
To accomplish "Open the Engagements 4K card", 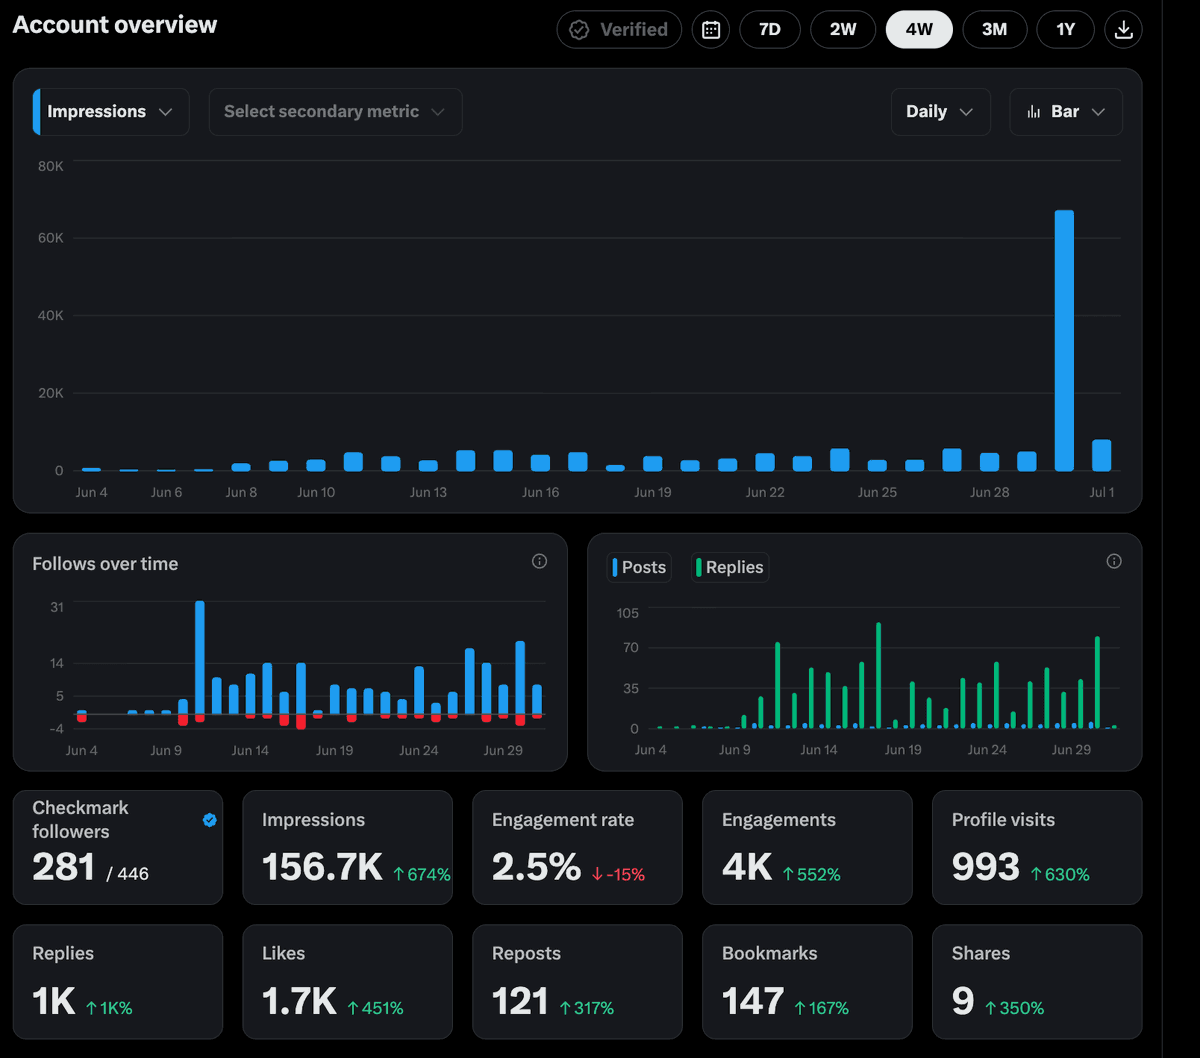I will point(808,847).
